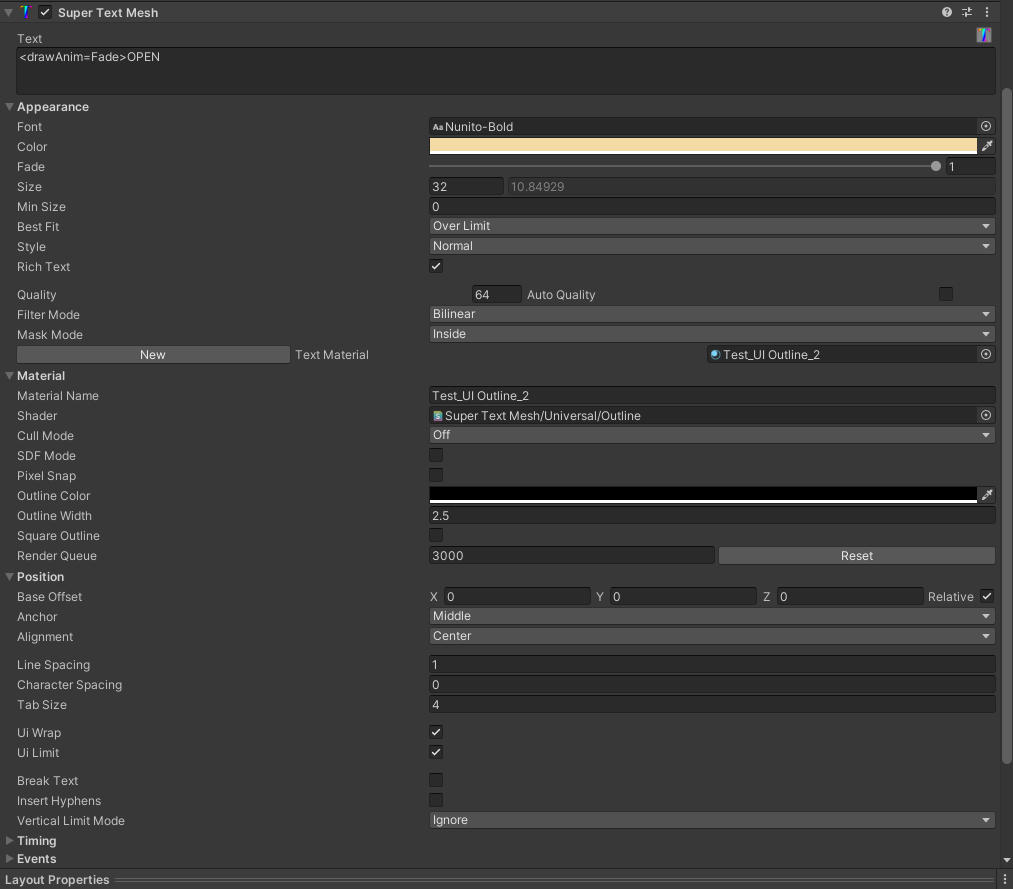Click the Text input area with drawAnim tag

(x=506, y=71)
